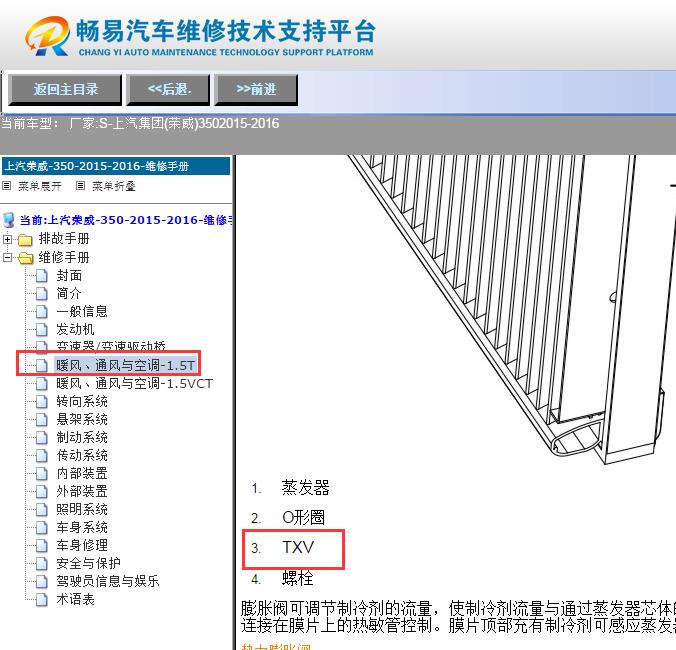Click the document icon beside 暖风、通风与空调-1.5VCT
676x650 pixels.
point(41,384)
